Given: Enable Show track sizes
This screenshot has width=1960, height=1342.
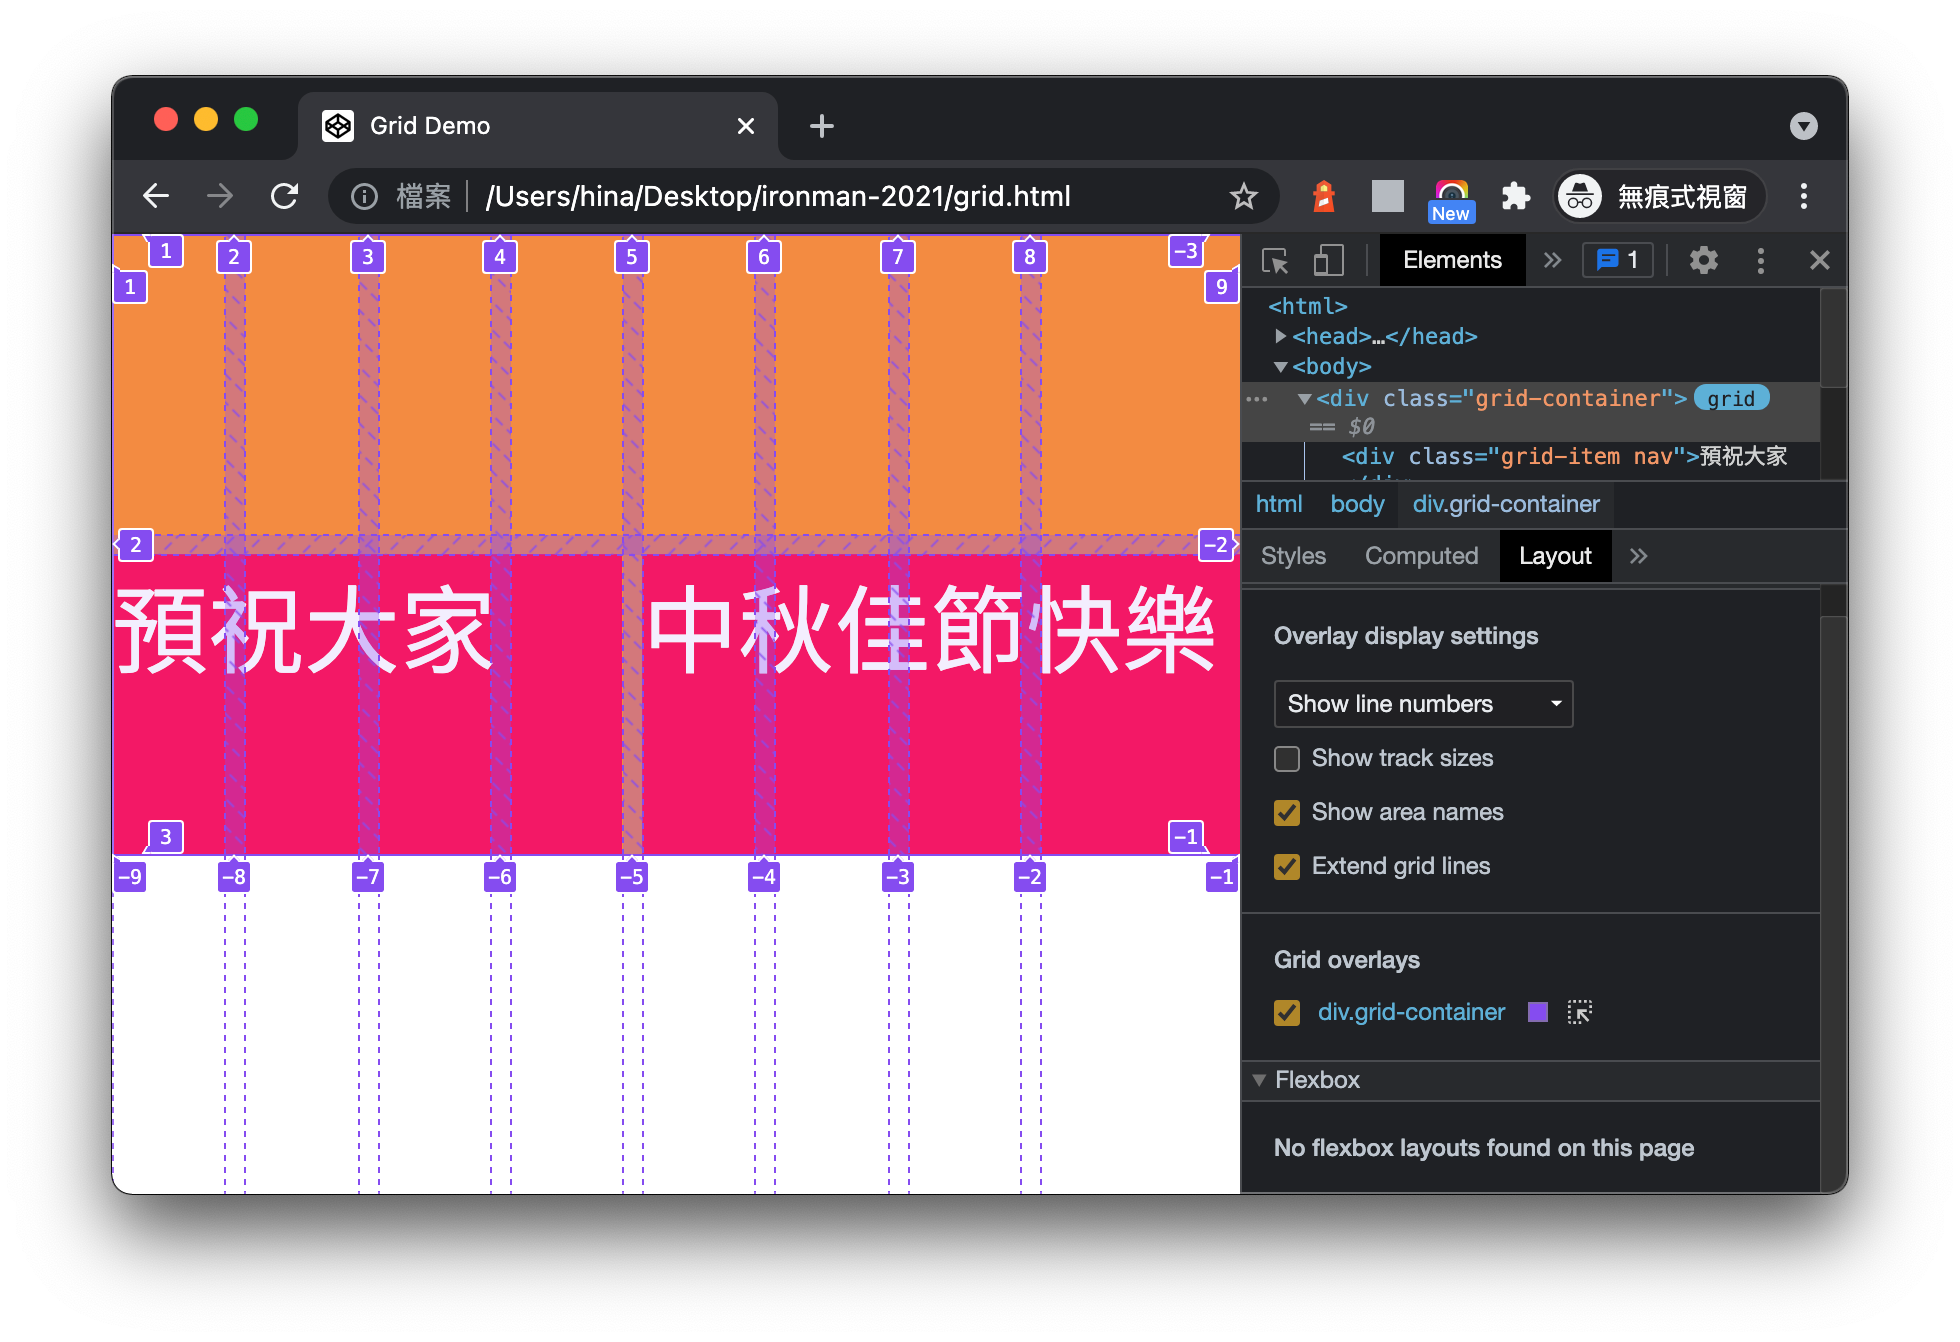Looking at the screenshot, I should coord(1287,758).
